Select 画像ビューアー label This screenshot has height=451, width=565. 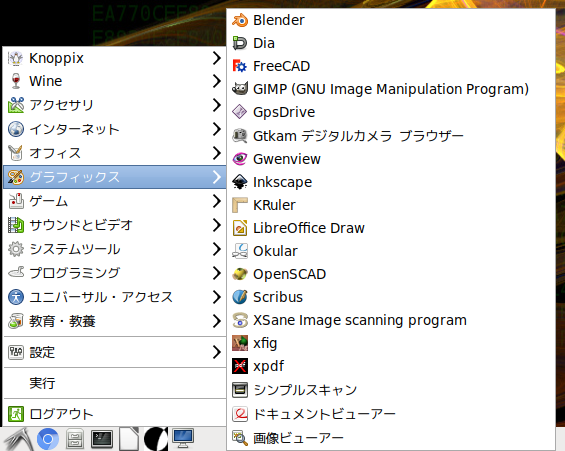[x=298, y=438]
